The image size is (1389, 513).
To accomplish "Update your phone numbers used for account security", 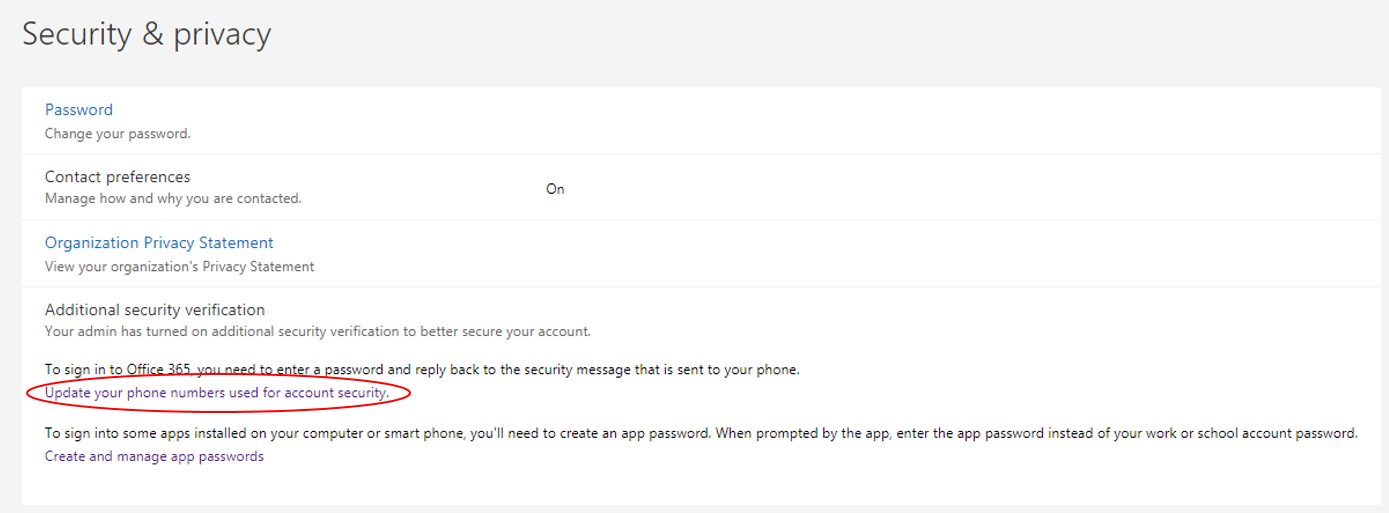I will point(216,393).
